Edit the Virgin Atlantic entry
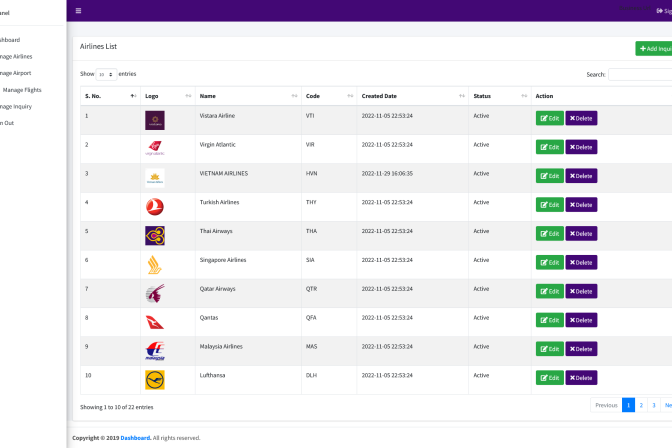 click(x=549, y=147)
